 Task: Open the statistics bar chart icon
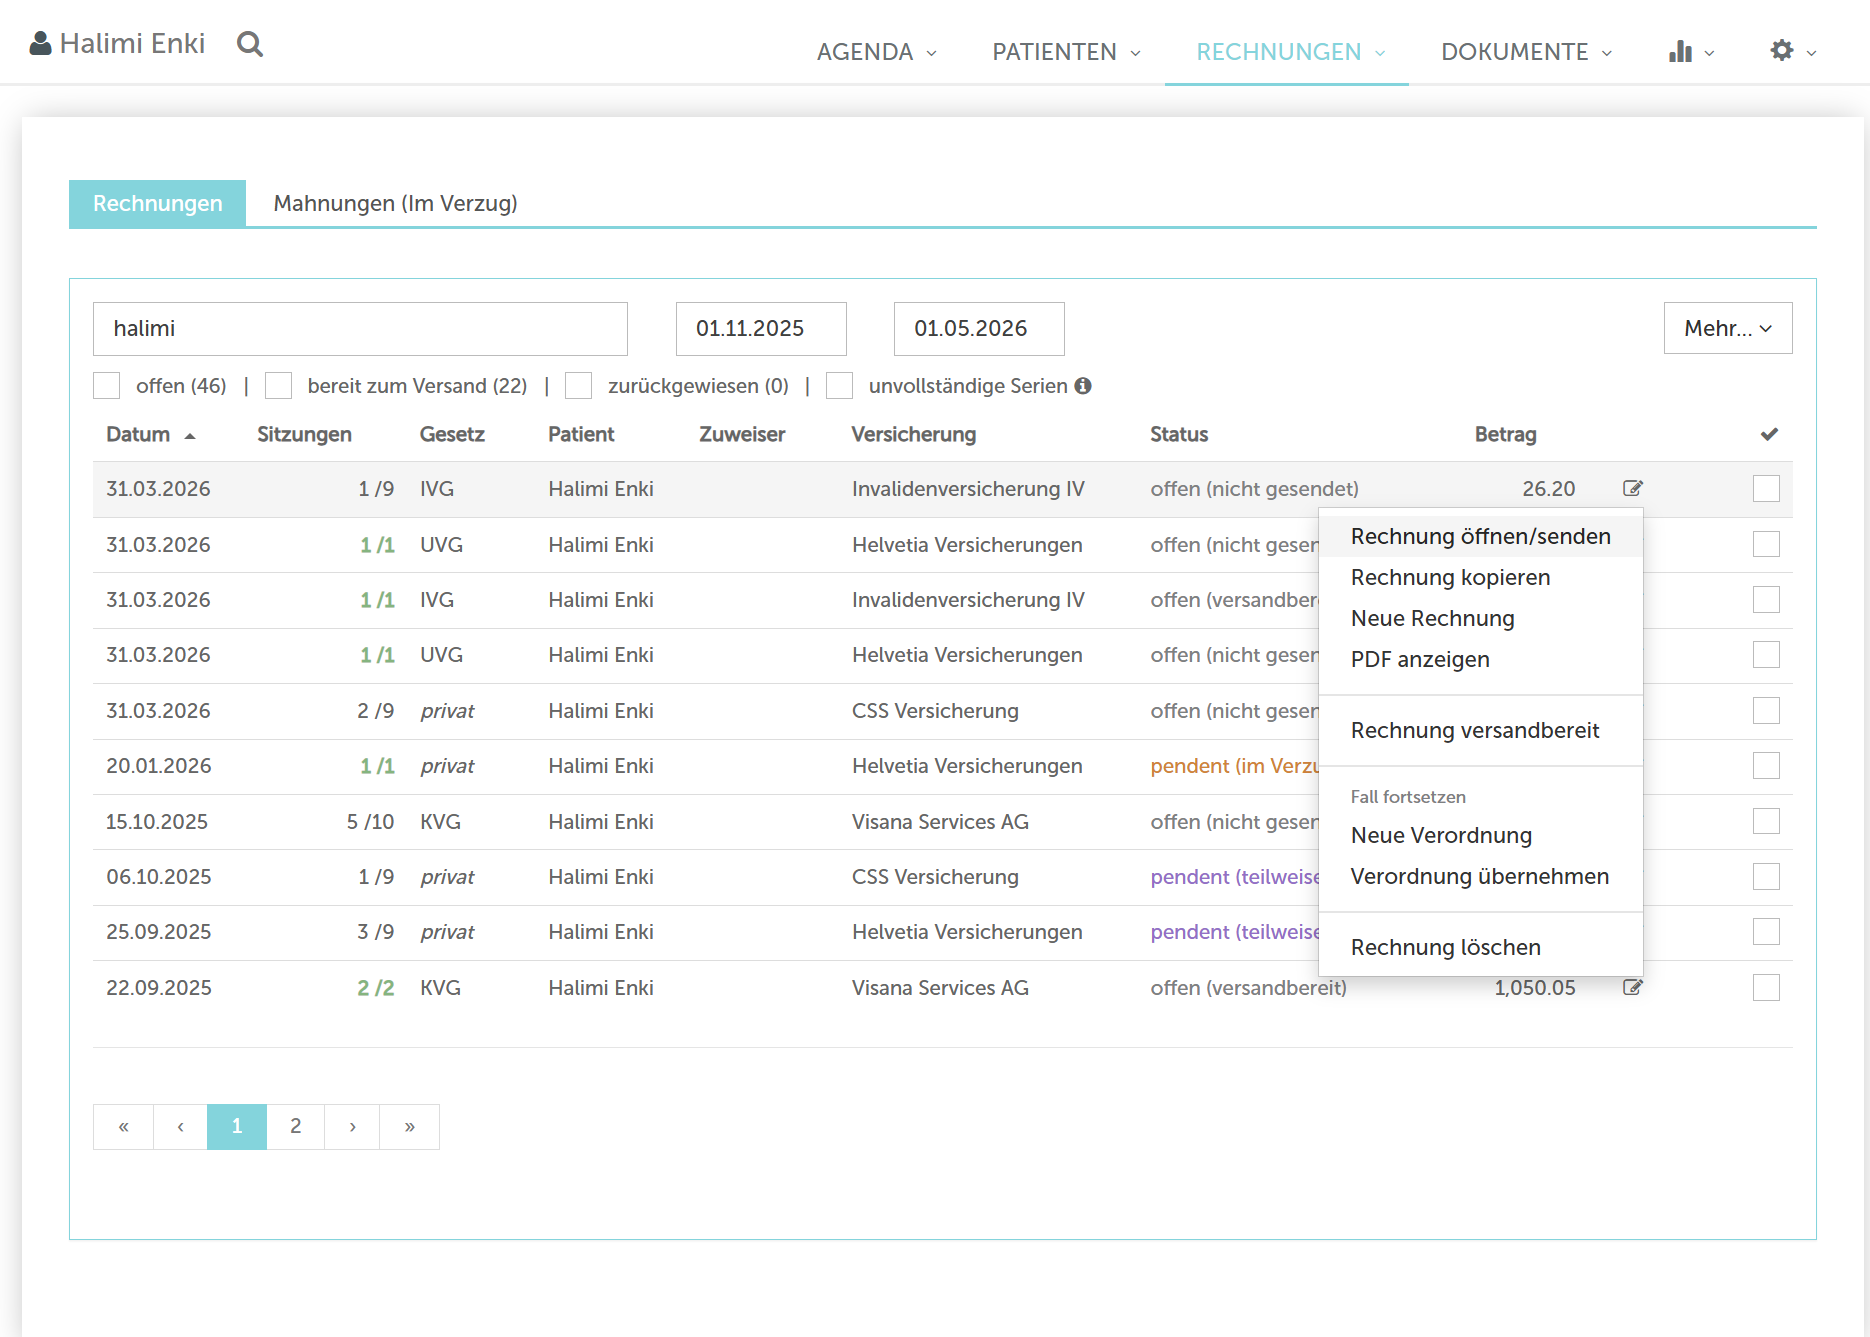click(1680, 52)
